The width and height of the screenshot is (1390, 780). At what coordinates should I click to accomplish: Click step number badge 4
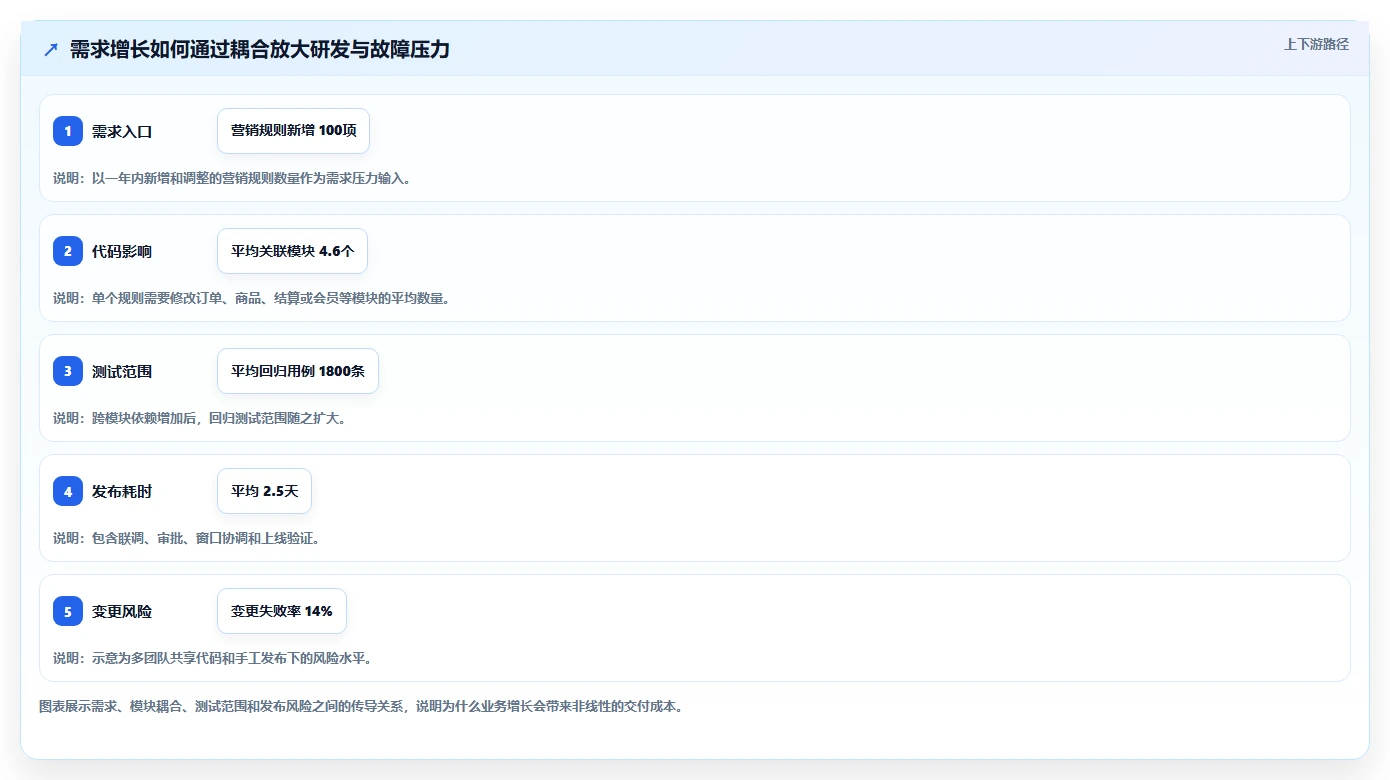point(68,491)
